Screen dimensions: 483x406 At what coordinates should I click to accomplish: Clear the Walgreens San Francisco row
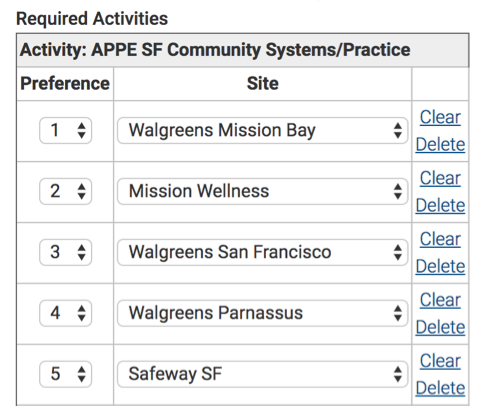440,239
